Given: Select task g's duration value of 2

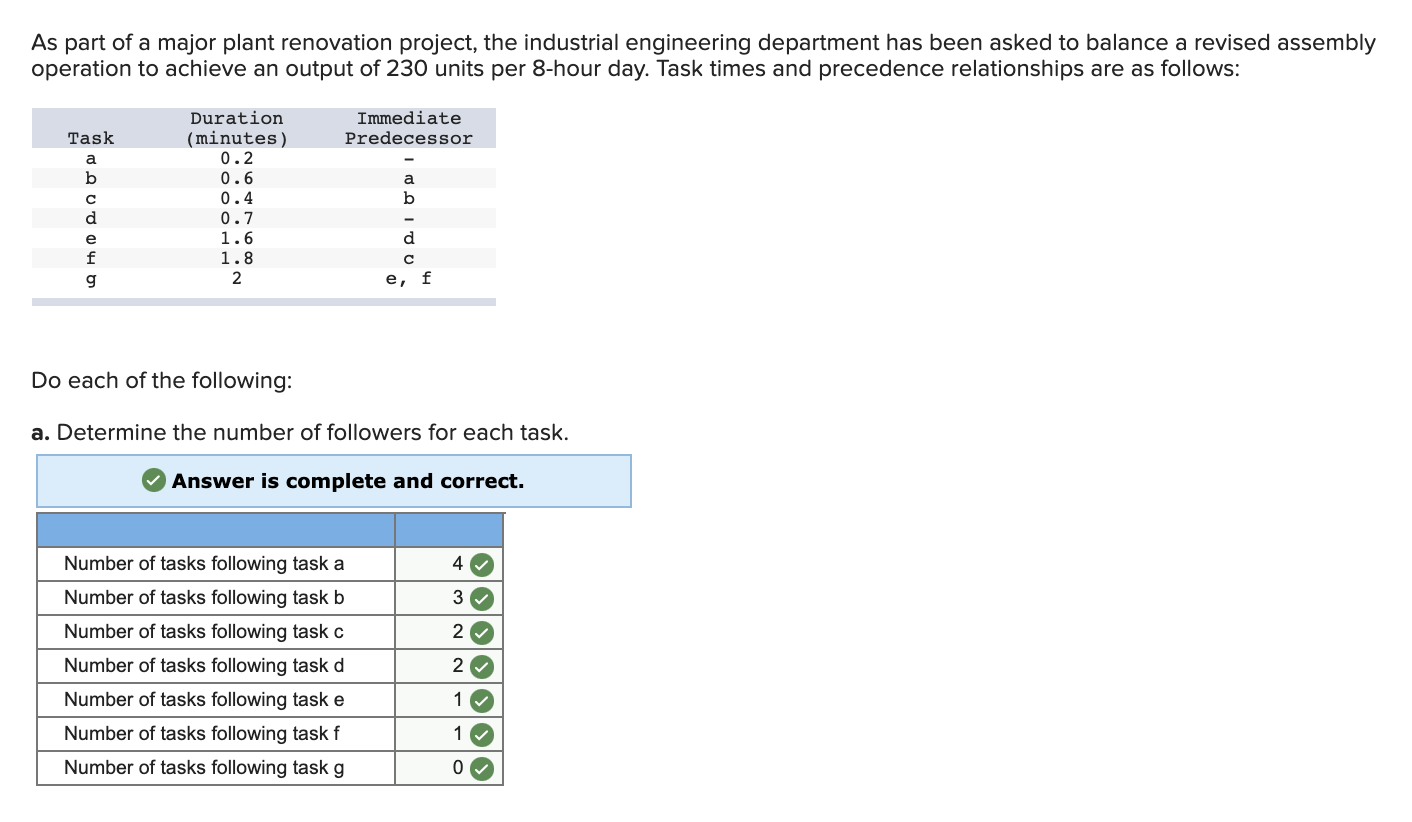Looking at the screenshot, I should [x=236, y=278].
